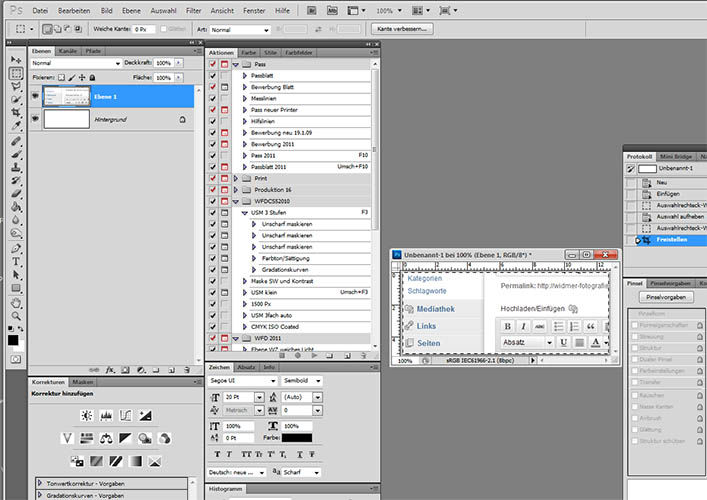Pick the Horizontal Type tool
Image resolution: width=707 pixels, height=500 pixels.
[16, 261]
